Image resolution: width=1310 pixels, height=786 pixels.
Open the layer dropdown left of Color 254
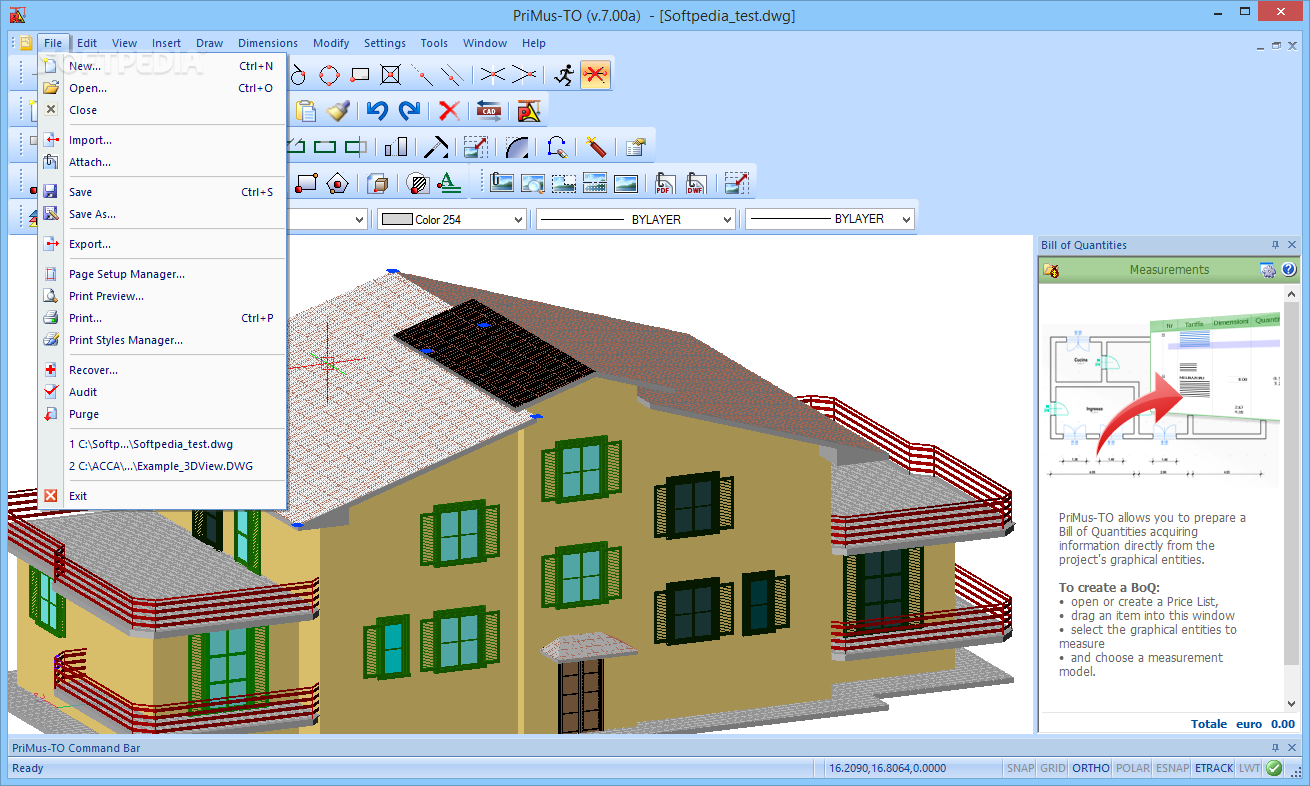[x=361, y=219]
